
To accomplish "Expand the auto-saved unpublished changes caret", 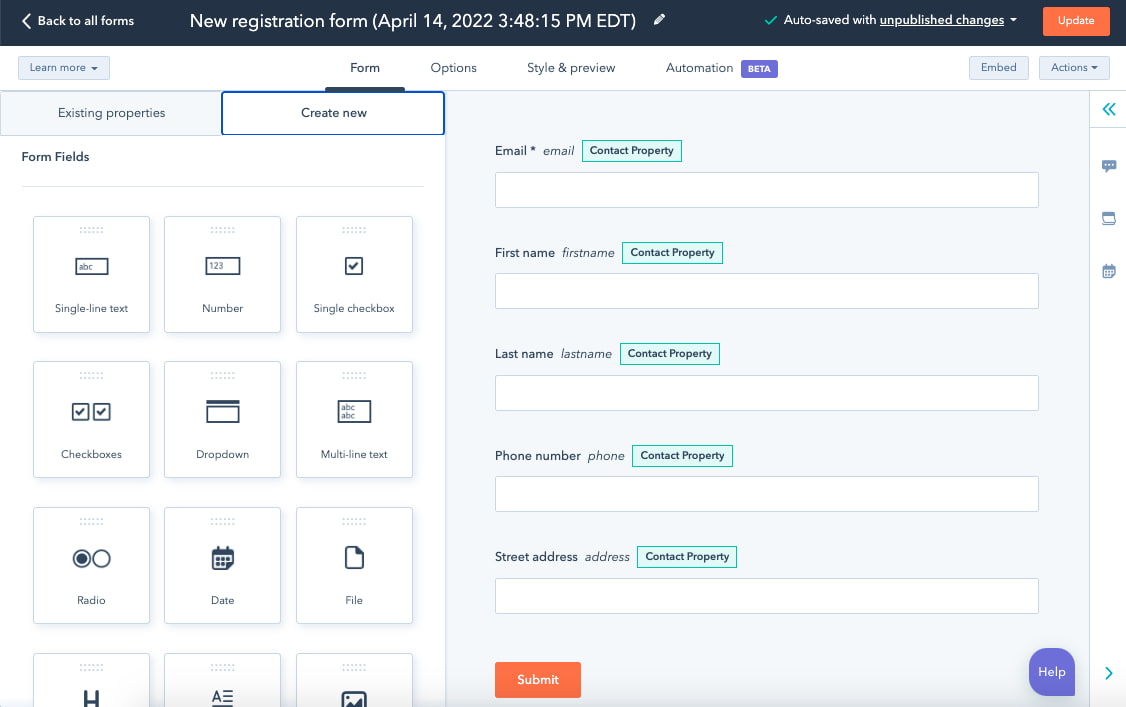I will click(1013, 20).
